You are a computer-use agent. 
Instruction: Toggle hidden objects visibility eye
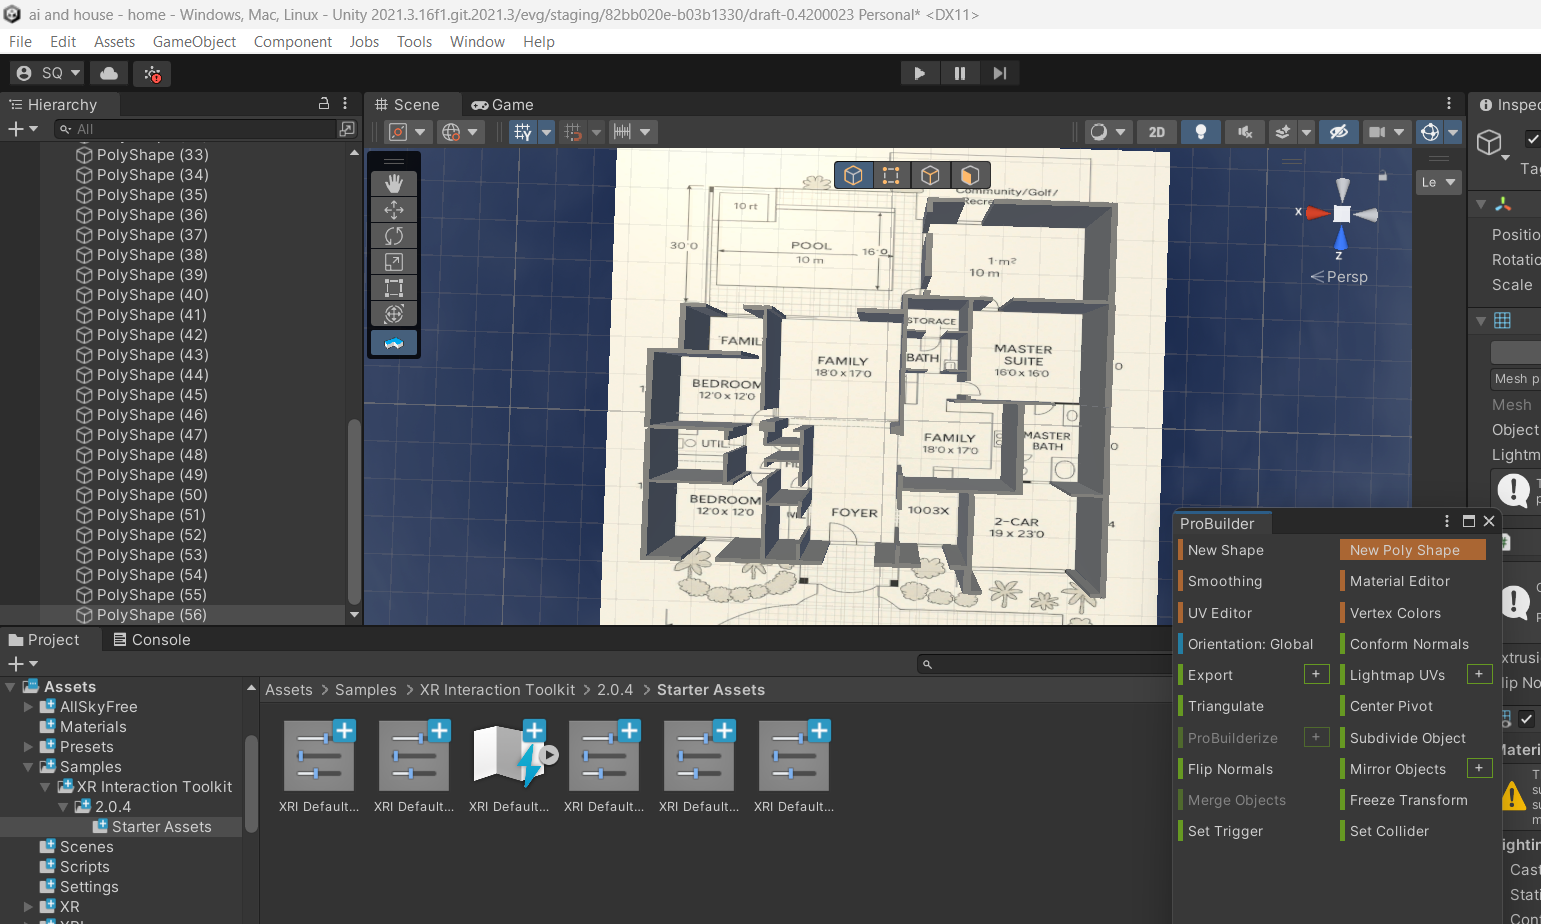coord(1338,132)
